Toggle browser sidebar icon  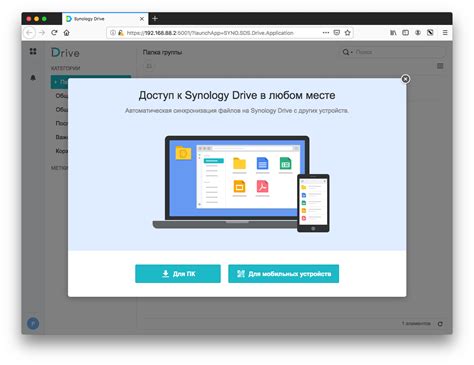[x=405, y=33]
